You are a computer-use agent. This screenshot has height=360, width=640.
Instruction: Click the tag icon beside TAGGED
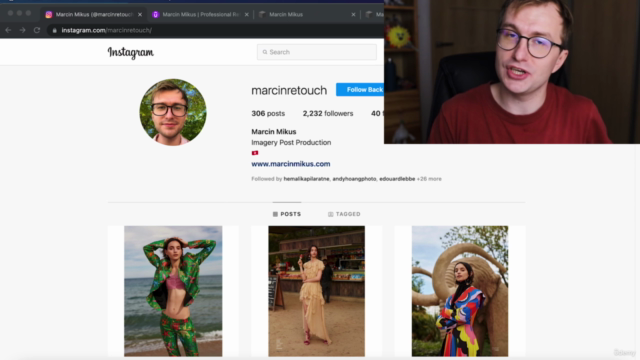coord(331,214)
